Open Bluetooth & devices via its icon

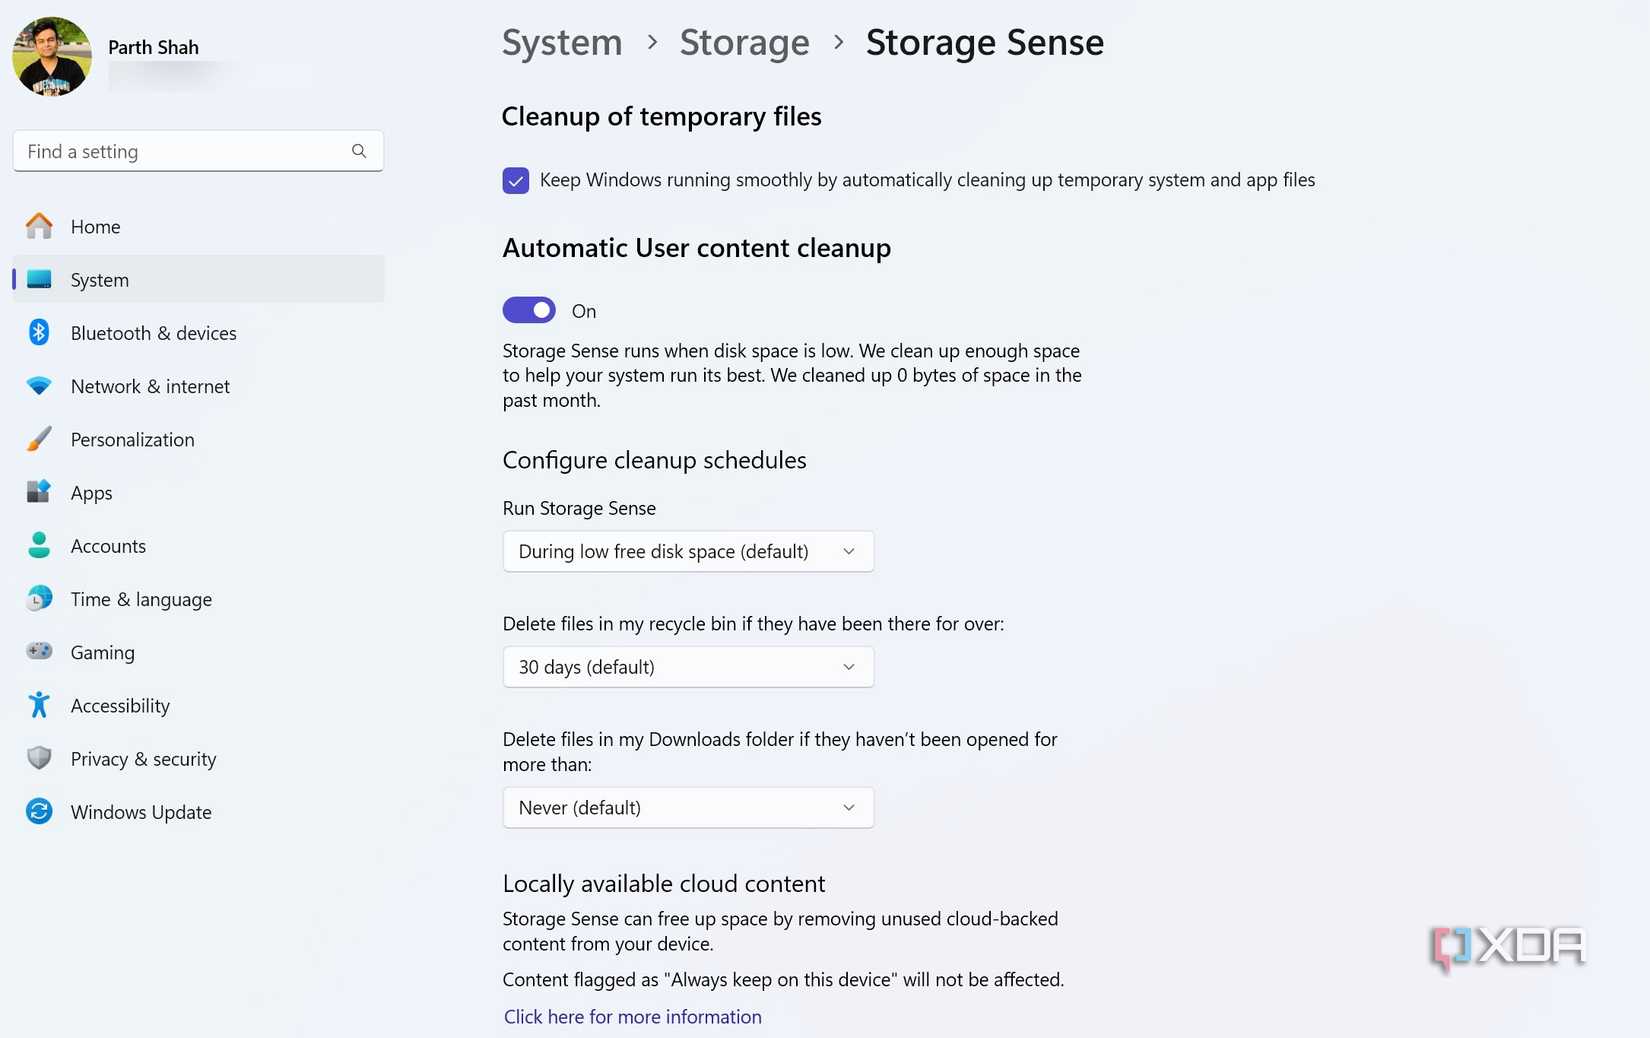[x=38, y=332]
